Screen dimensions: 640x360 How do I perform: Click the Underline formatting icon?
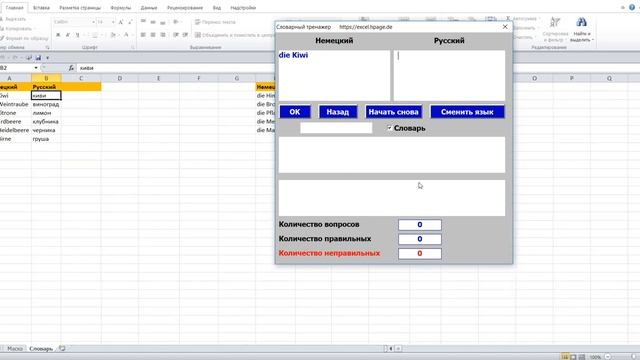(78, 35)
